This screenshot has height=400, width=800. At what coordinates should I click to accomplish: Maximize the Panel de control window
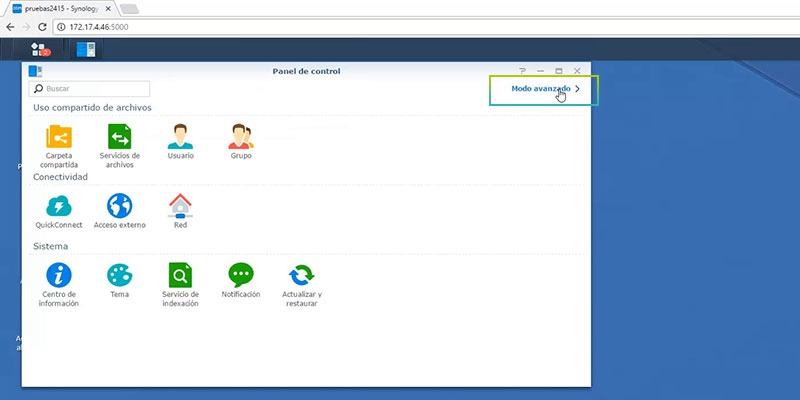point(559,71)
